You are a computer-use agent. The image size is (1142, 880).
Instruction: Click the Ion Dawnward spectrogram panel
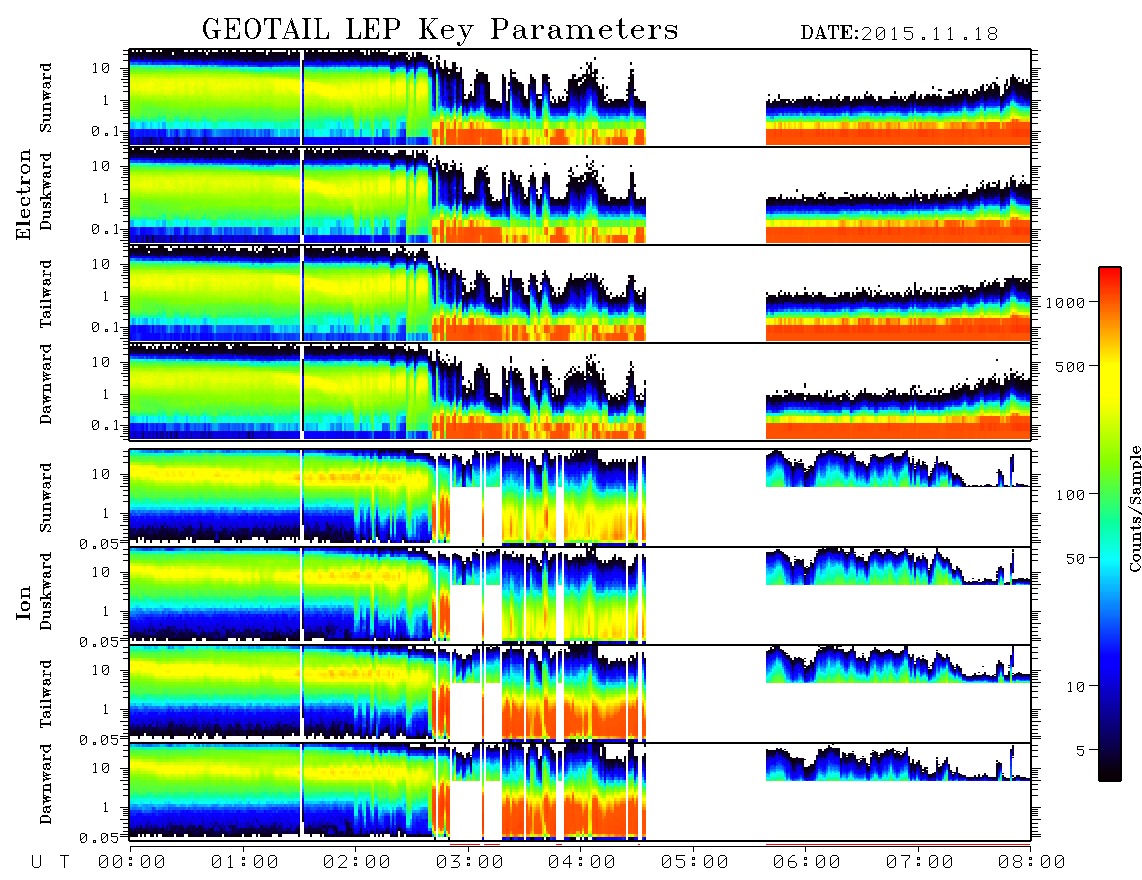(580, 791)
